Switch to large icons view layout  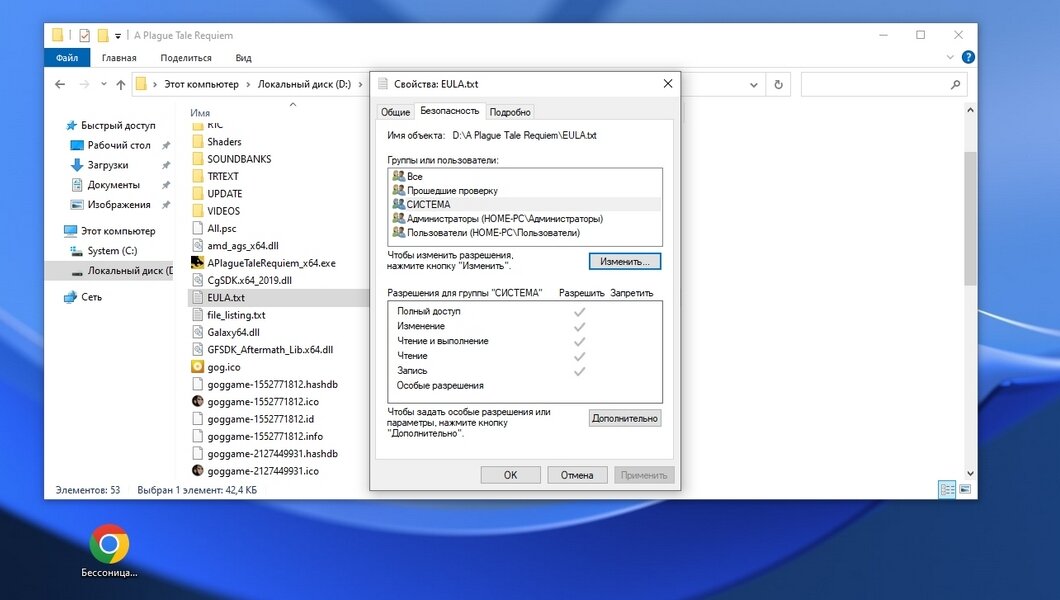point(965,489)
